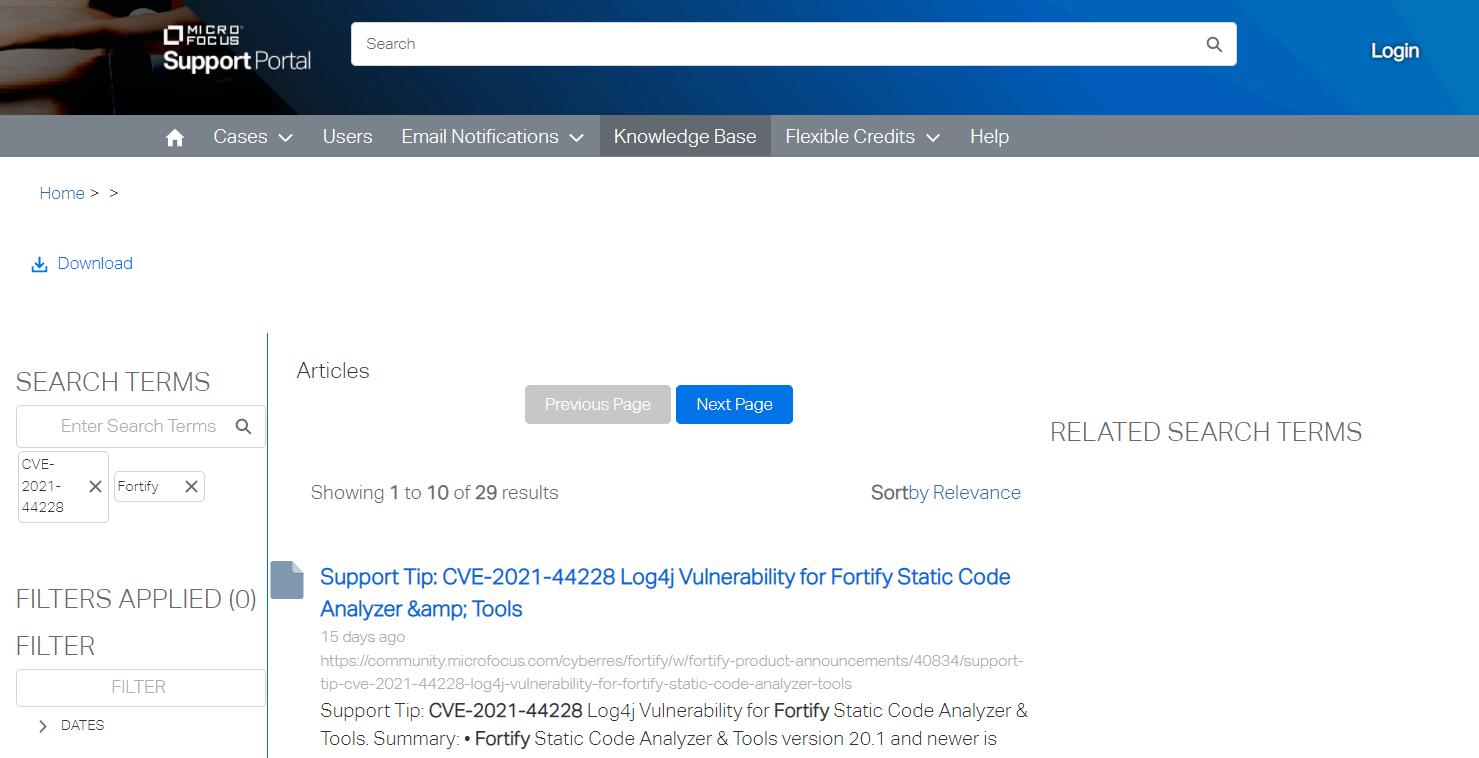
Task: Click the '15 days ago' text
Action: (x=363, y=637)
